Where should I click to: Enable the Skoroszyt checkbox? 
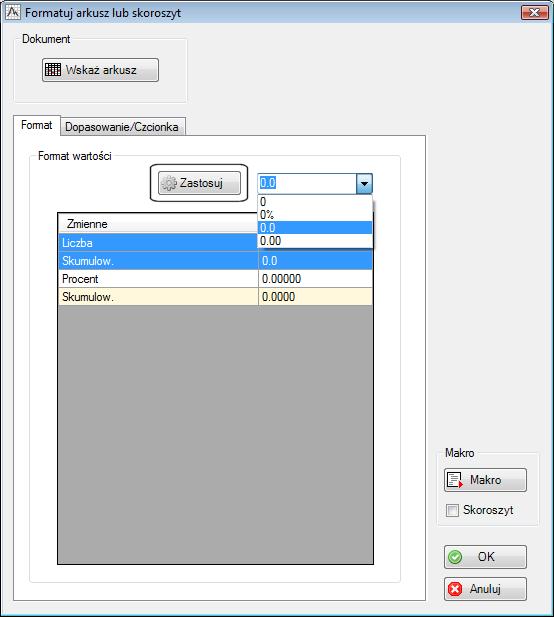point(452,510)
